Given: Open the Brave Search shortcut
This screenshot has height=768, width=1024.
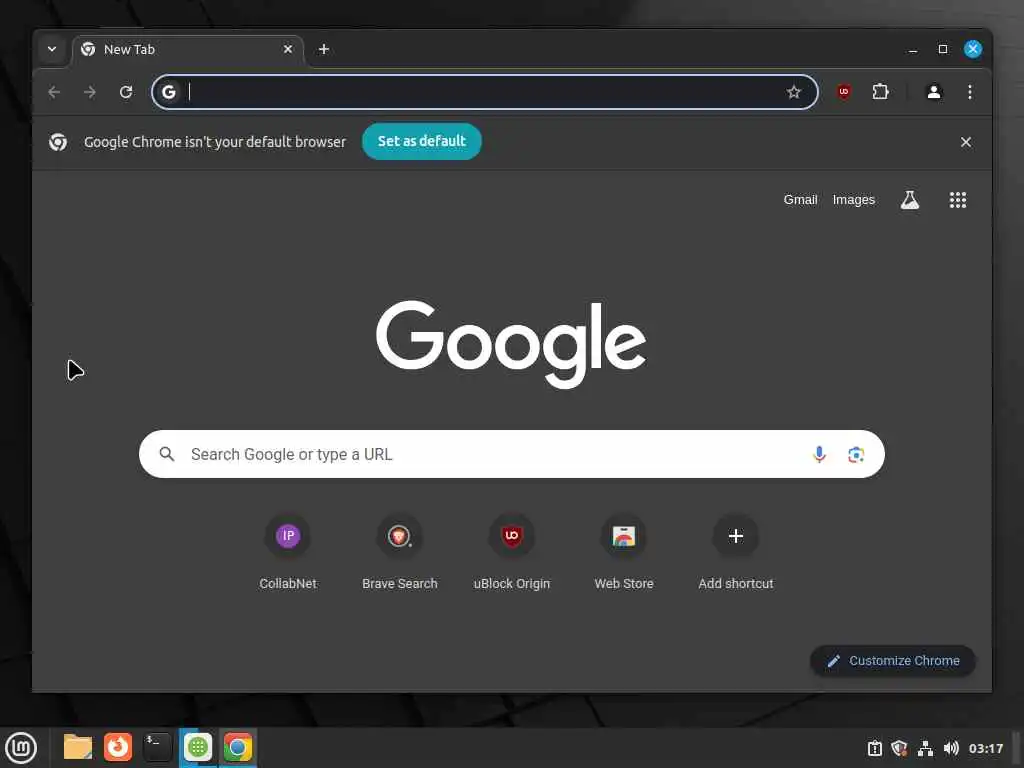Looking at the screenshot, I should [400, 552].
